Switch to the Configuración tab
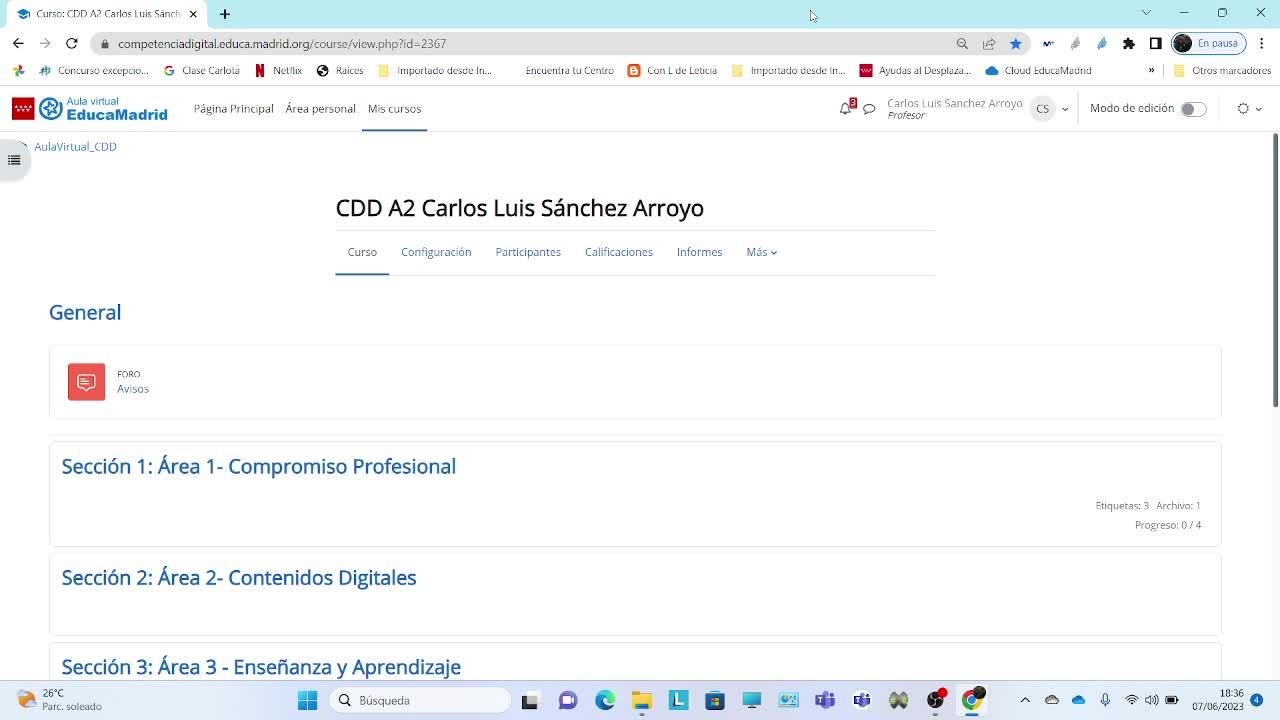Image resolution: width=1280 pixels, height=720 pixels. [436, 252]
